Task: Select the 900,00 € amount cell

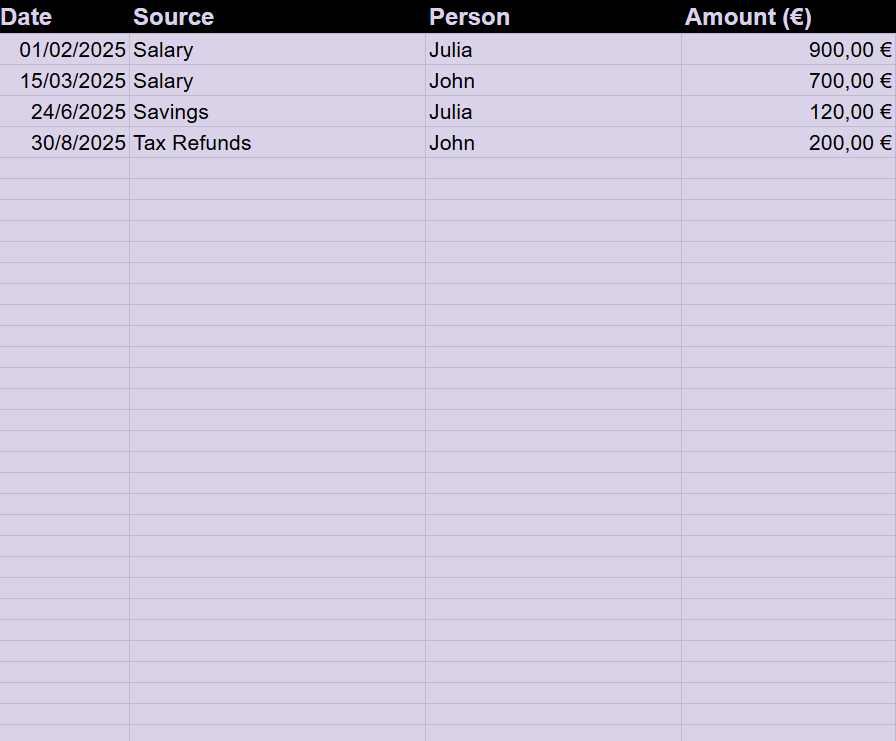Action: click(849, 50)
